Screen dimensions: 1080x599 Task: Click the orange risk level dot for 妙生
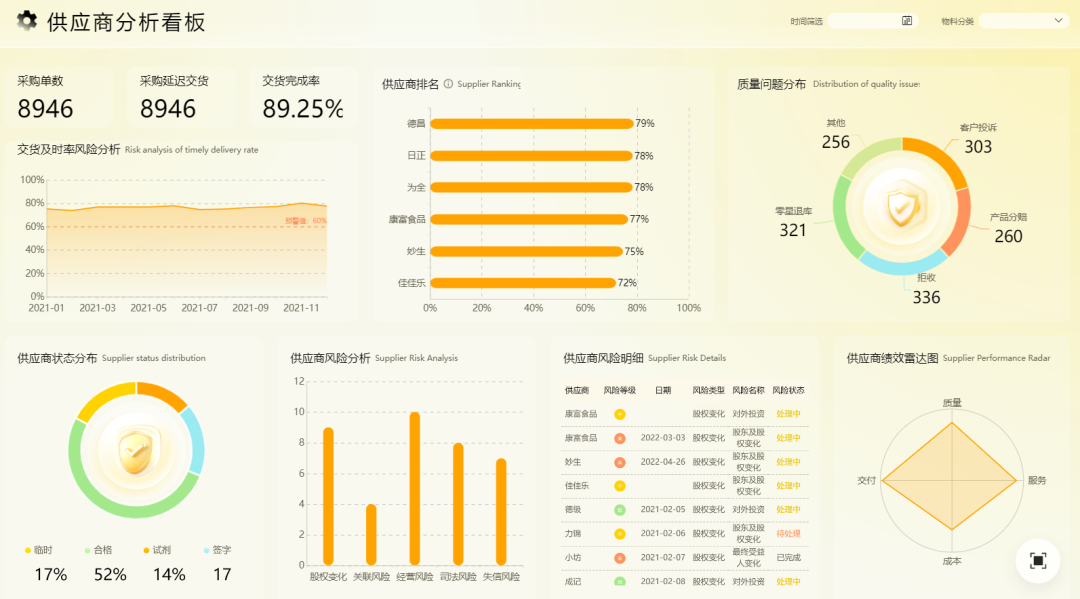point(620,462)
